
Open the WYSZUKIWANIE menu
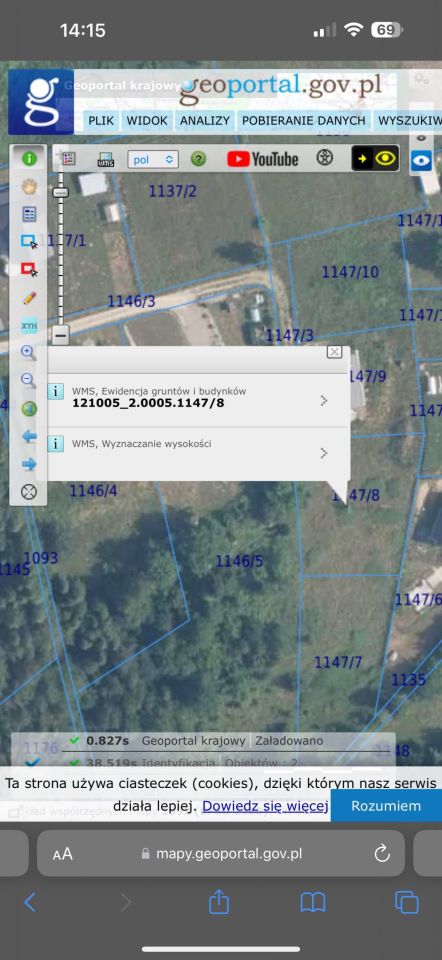pyautogui.click(x=409, y=121)
